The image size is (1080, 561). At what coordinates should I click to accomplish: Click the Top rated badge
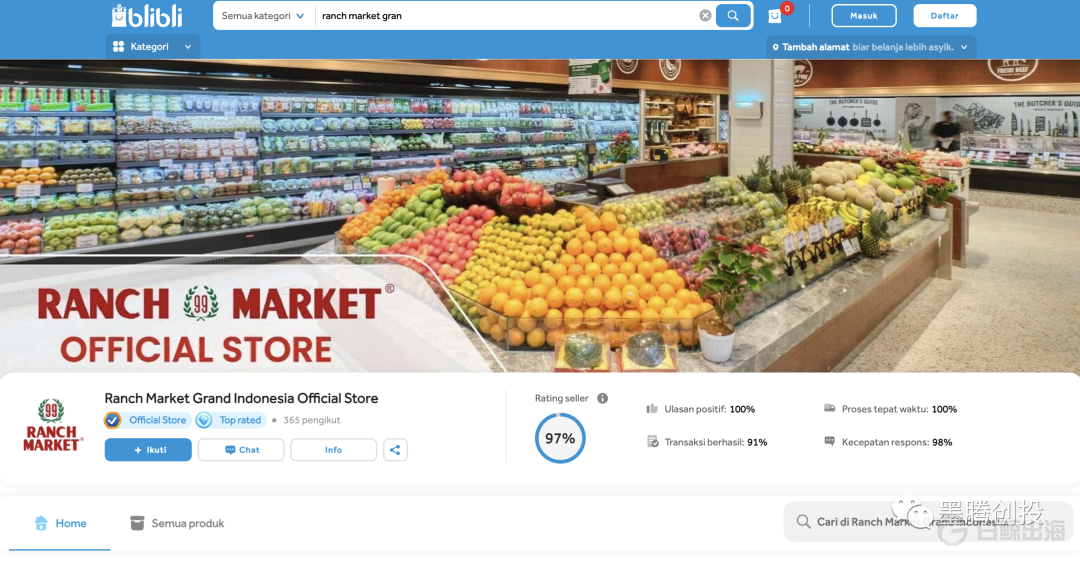tap(229, 420)
